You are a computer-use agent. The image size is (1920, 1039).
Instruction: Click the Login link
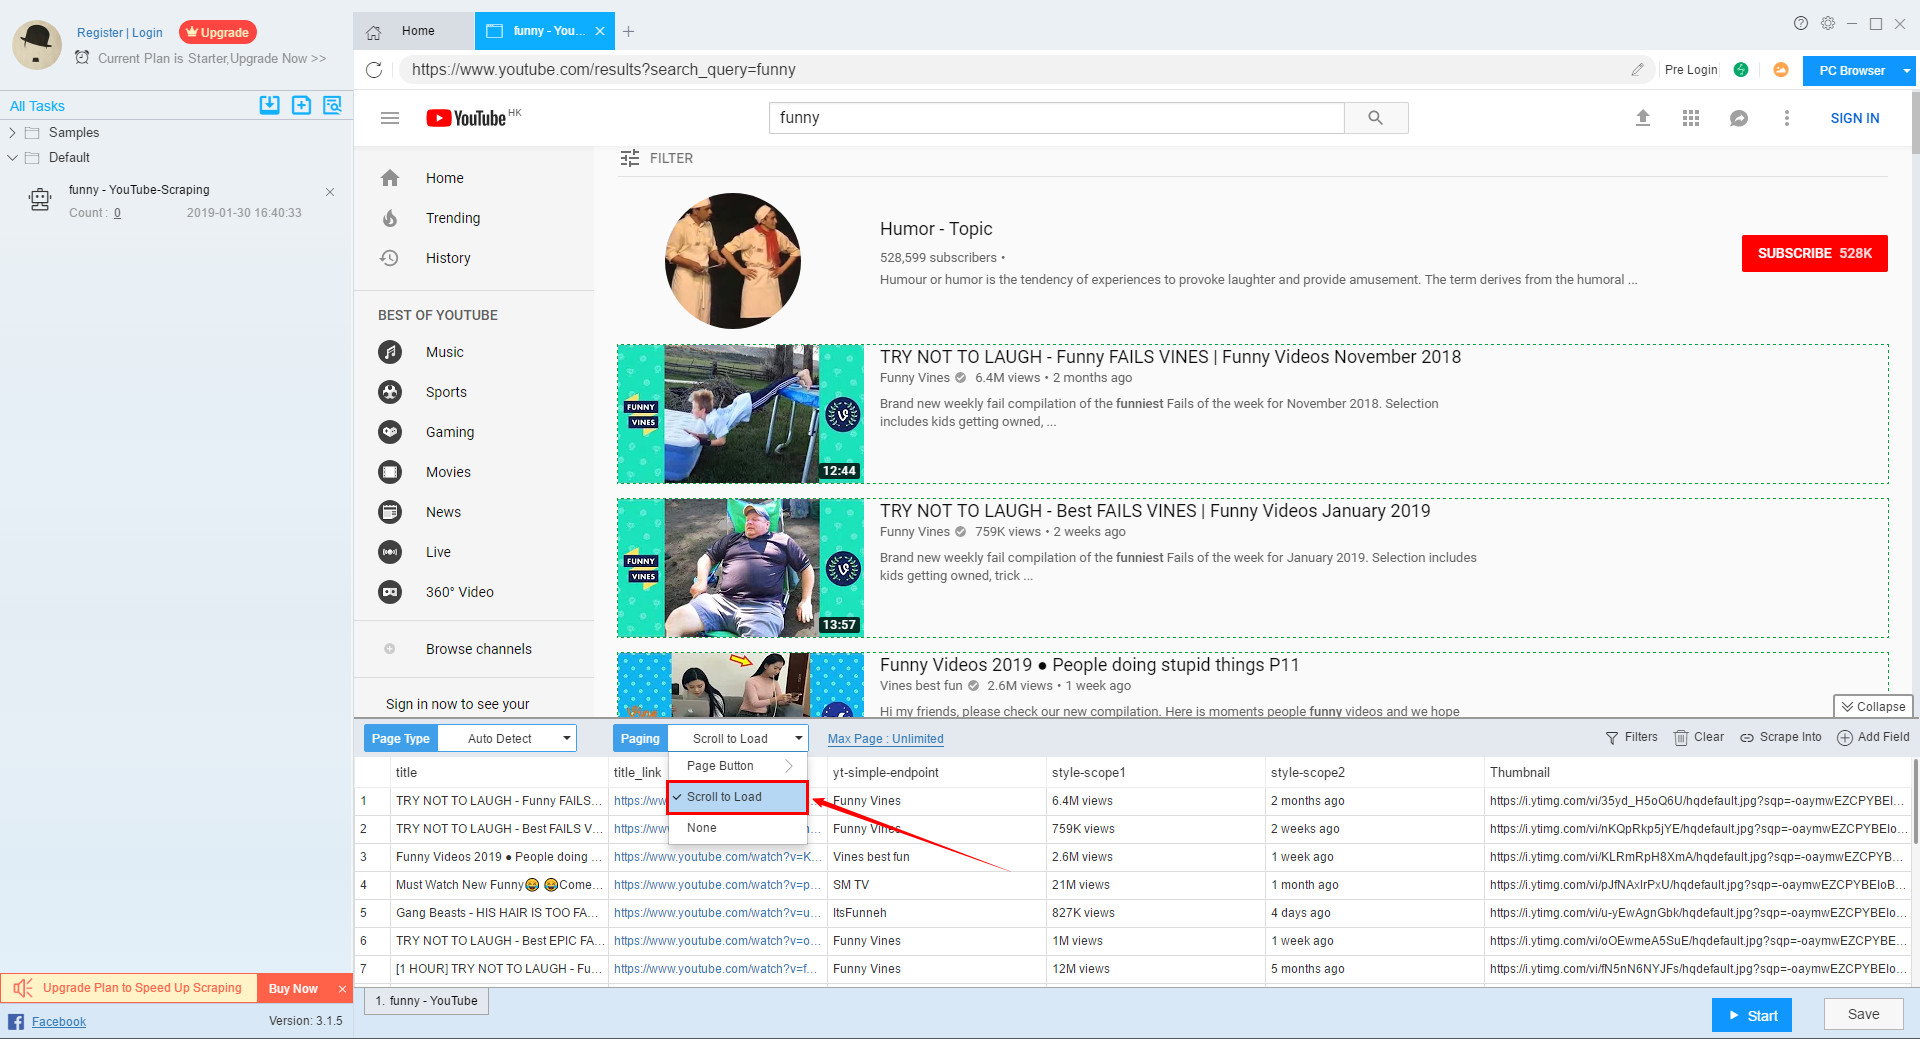tap(147, 33)
